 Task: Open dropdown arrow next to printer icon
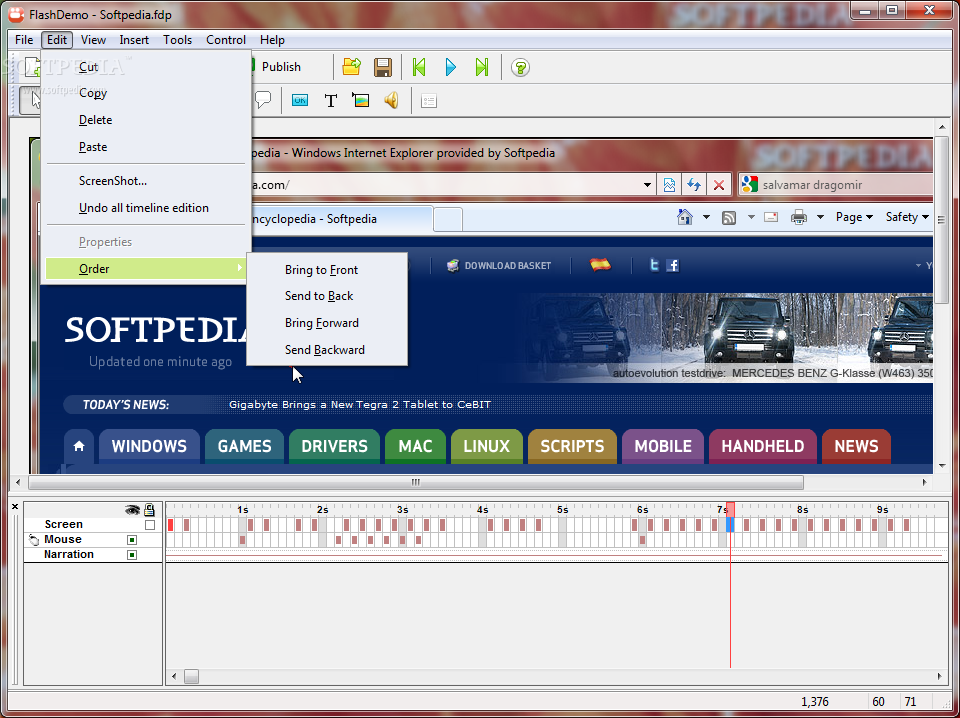[820, 217]
